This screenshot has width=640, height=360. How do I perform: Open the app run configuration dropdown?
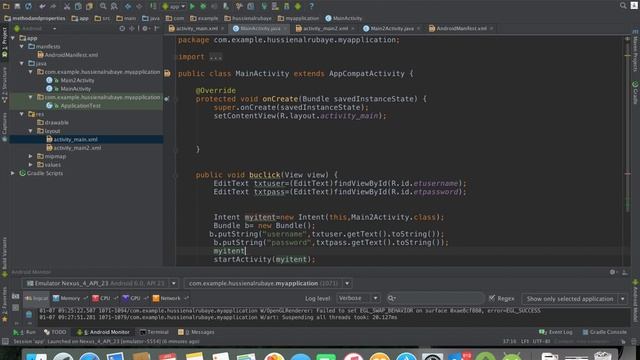(174, 6)
